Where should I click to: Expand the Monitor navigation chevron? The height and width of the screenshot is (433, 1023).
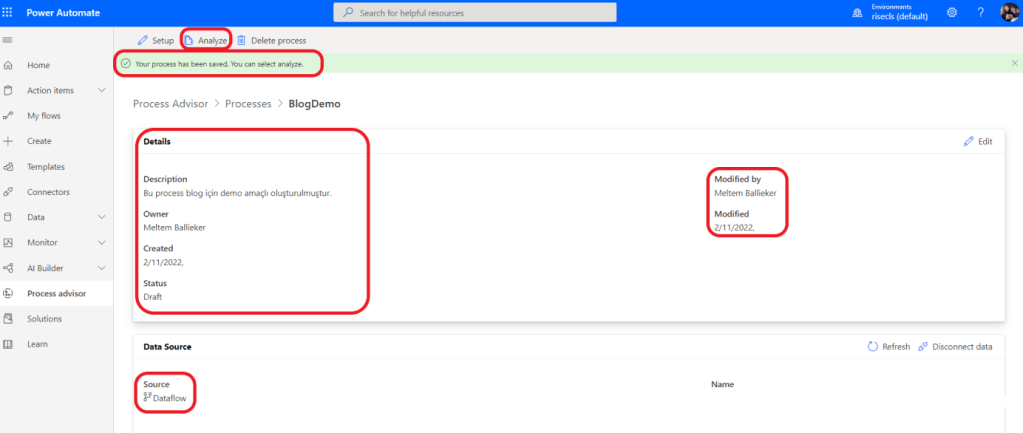(x=101, y=243)
